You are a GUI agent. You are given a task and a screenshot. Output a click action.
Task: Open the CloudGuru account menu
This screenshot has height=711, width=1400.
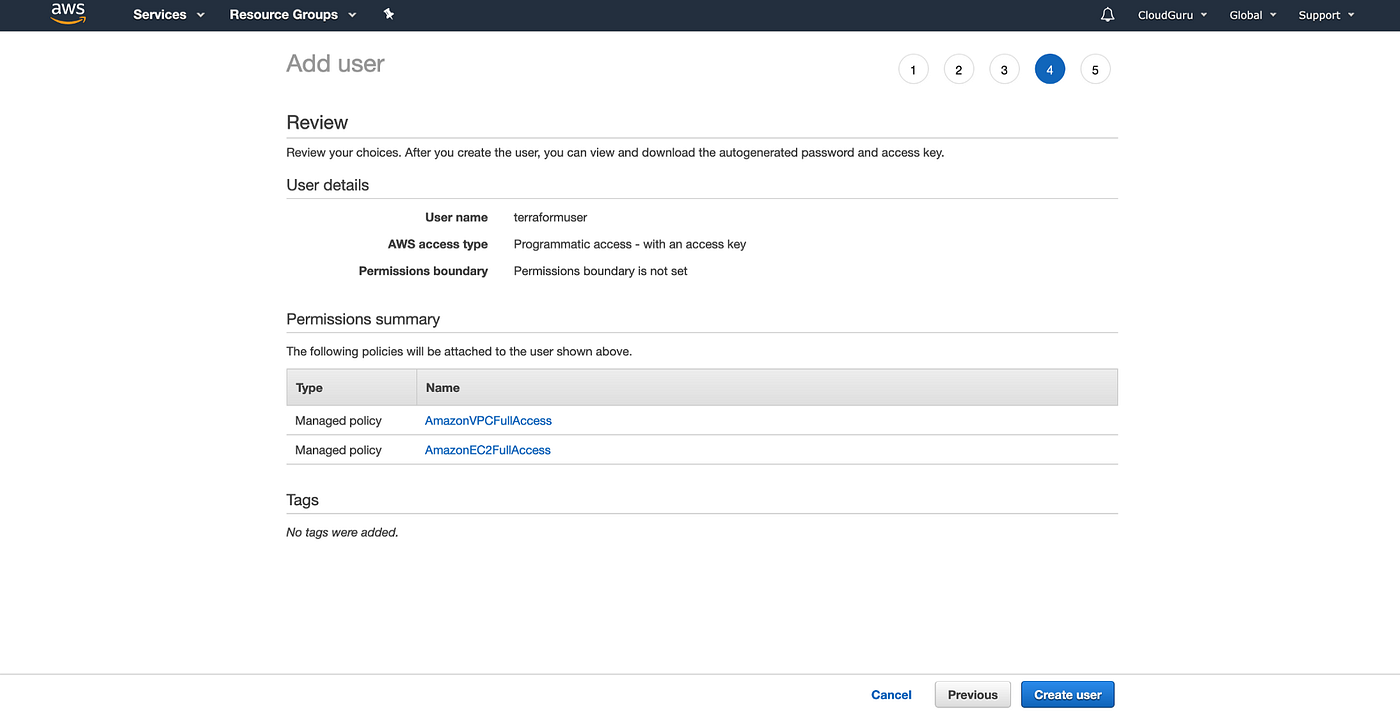pyautogui.click(x=1171, y=14)
